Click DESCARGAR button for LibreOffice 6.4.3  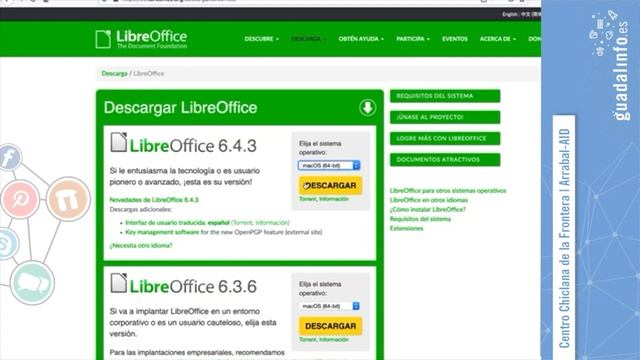click(331, 186)
